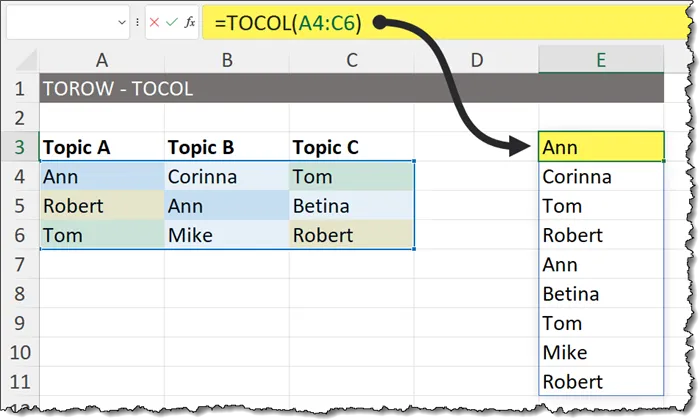
Task: Select row 7 header
Action: (20, 265)
